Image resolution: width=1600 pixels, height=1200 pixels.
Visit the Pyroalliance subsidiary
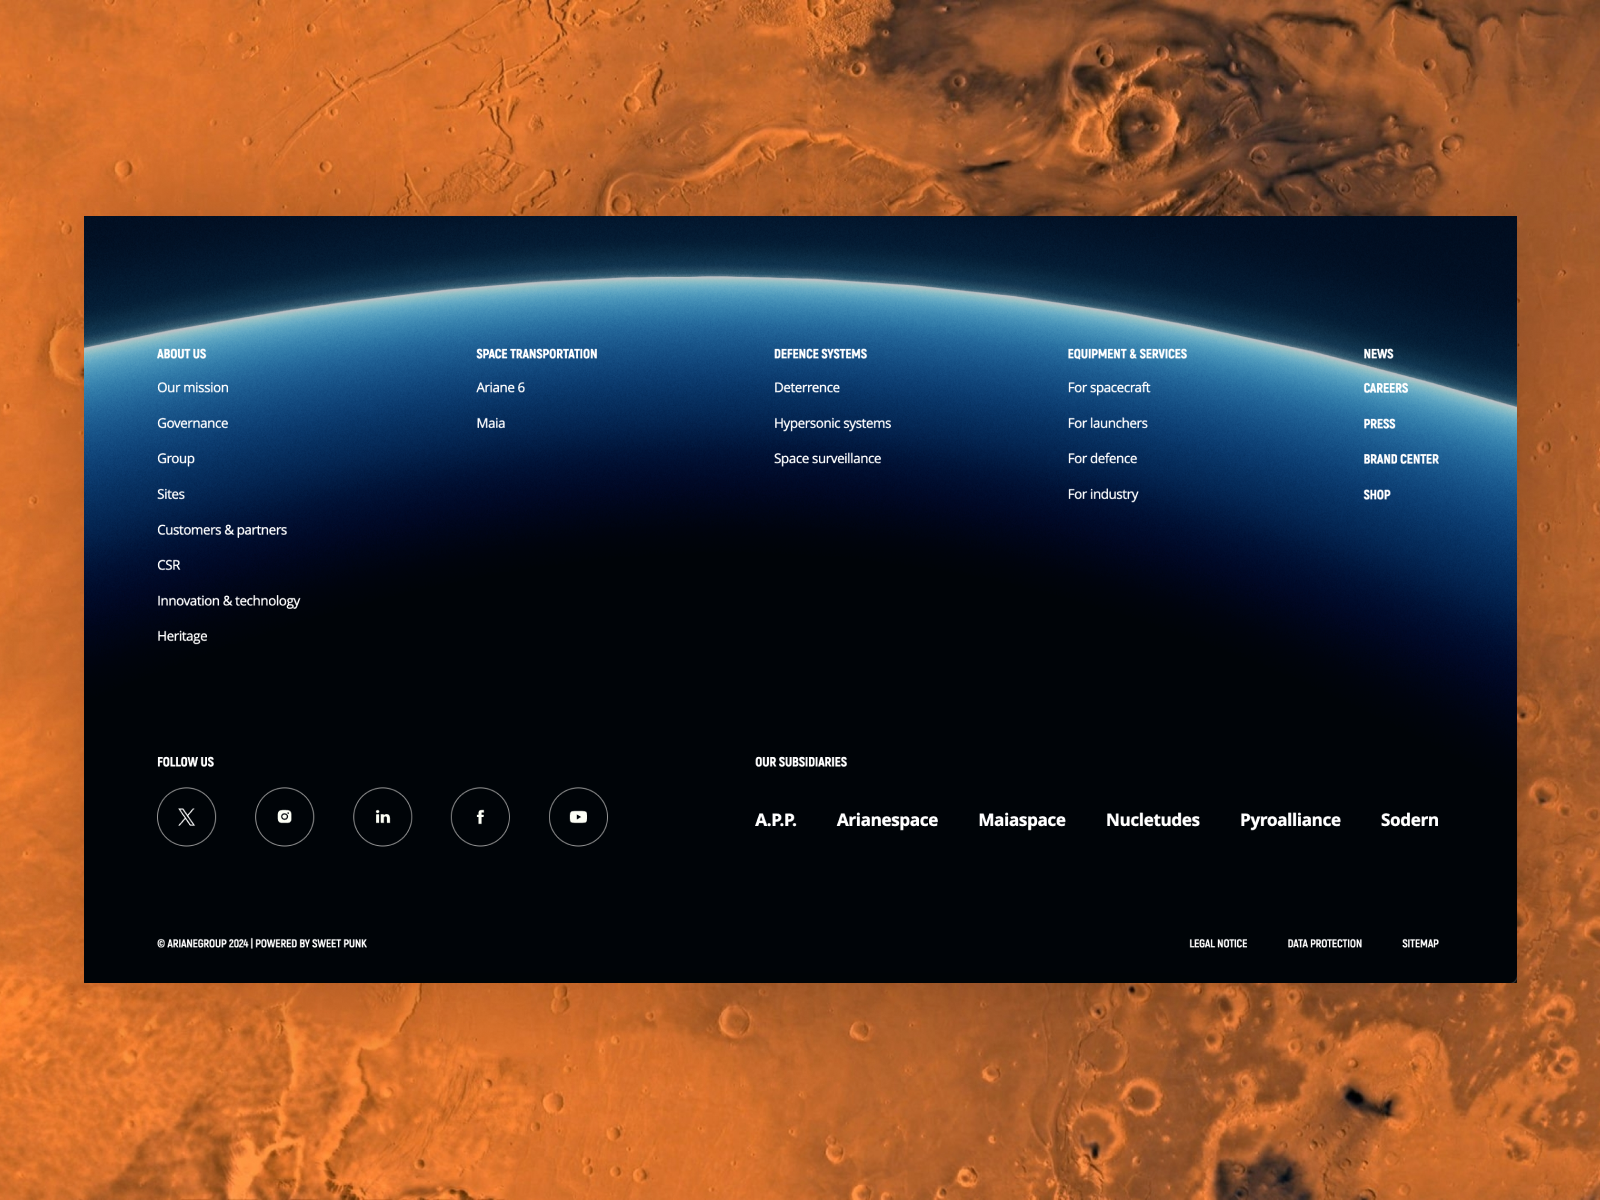click(x=1290, y=820)
